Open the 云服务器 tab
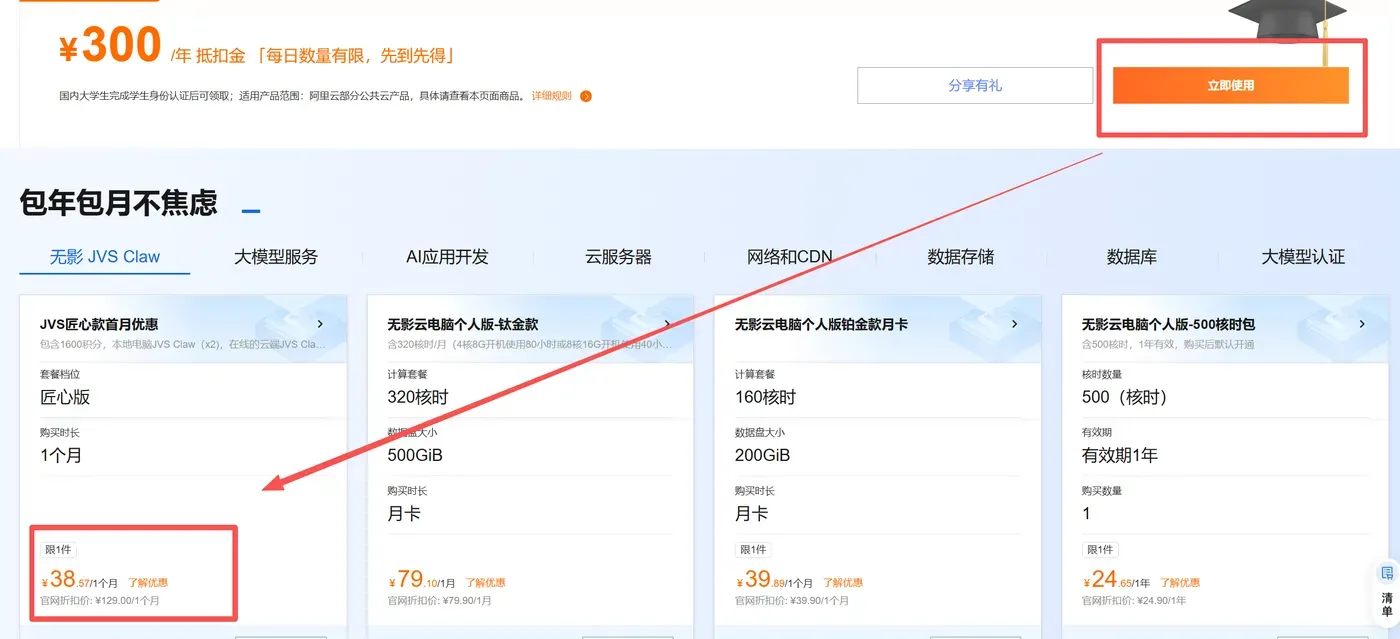This screenshot has height=639, width=1400. click(618, 257)
